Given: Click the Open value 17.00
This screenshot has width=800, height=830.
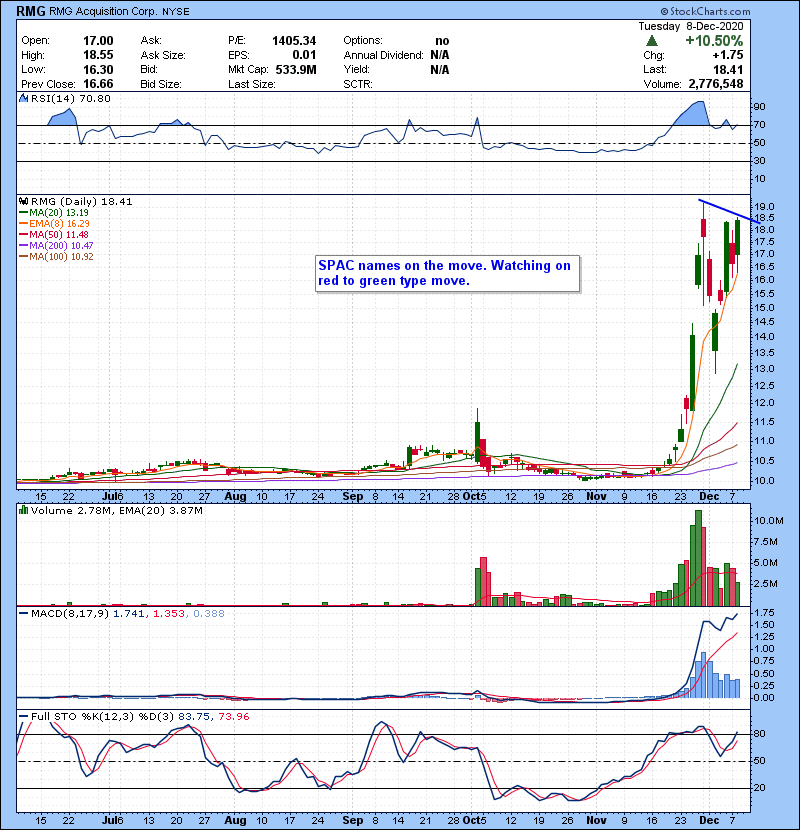Looking at the screenshot, I should point(98,41).
